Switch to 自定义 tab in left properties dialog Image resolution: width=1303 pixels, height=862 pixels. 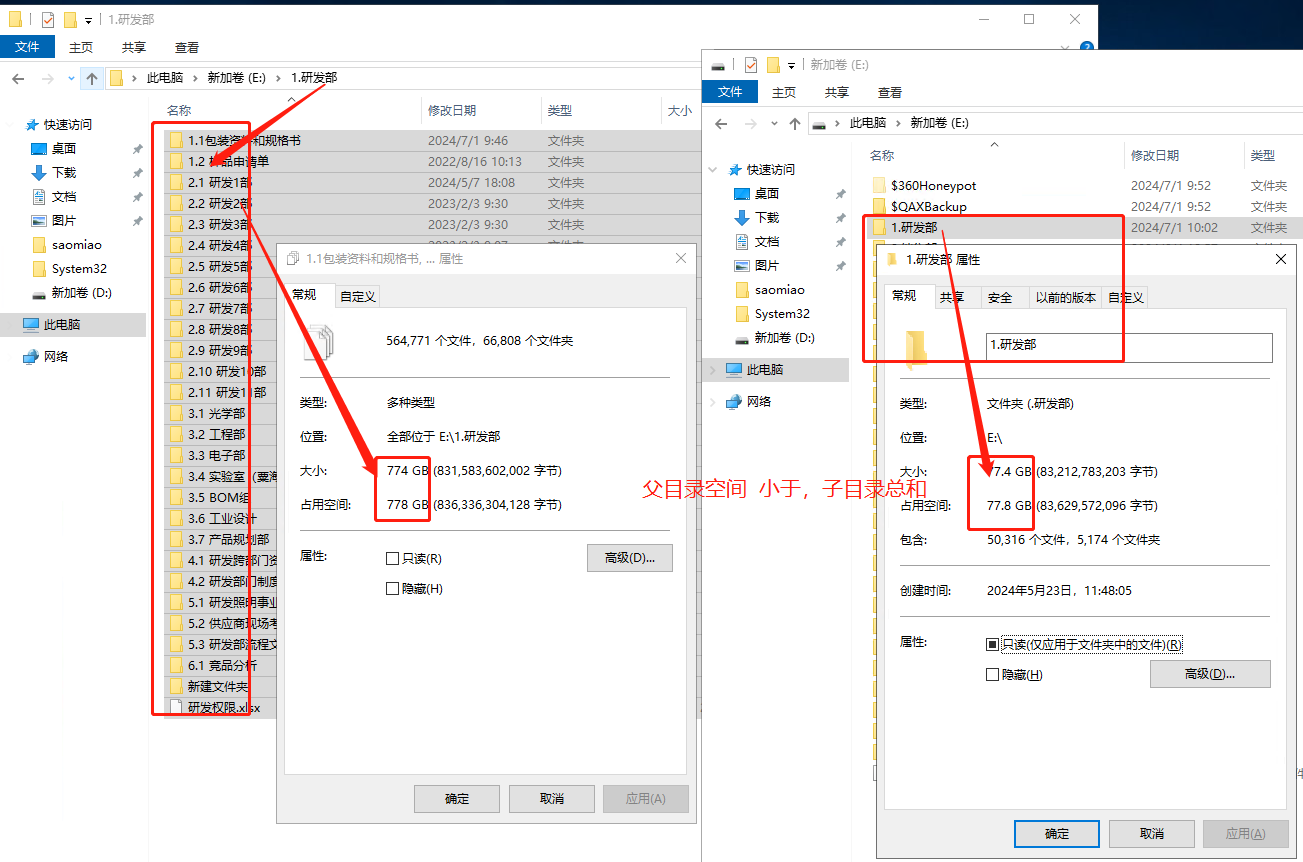pyautogui.click(x=358, y=296)
